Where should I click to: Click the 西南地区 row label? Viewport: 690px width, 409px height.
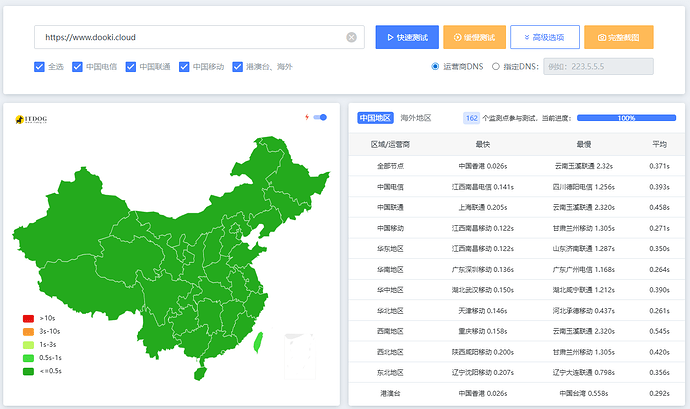coord(390,331)
